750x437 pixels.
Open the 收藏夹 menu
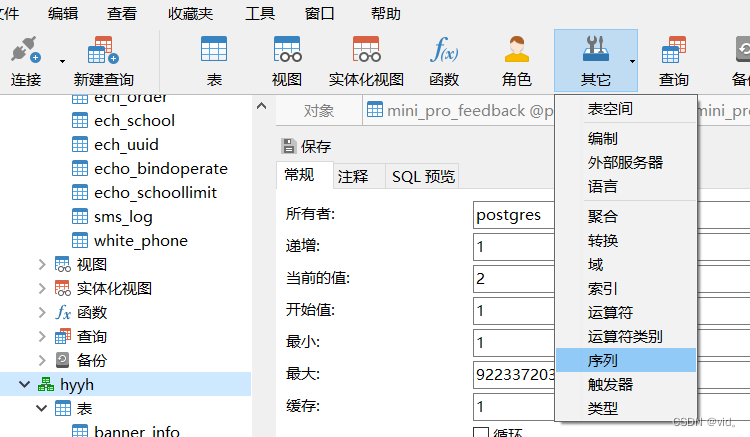tap(190, 13)
